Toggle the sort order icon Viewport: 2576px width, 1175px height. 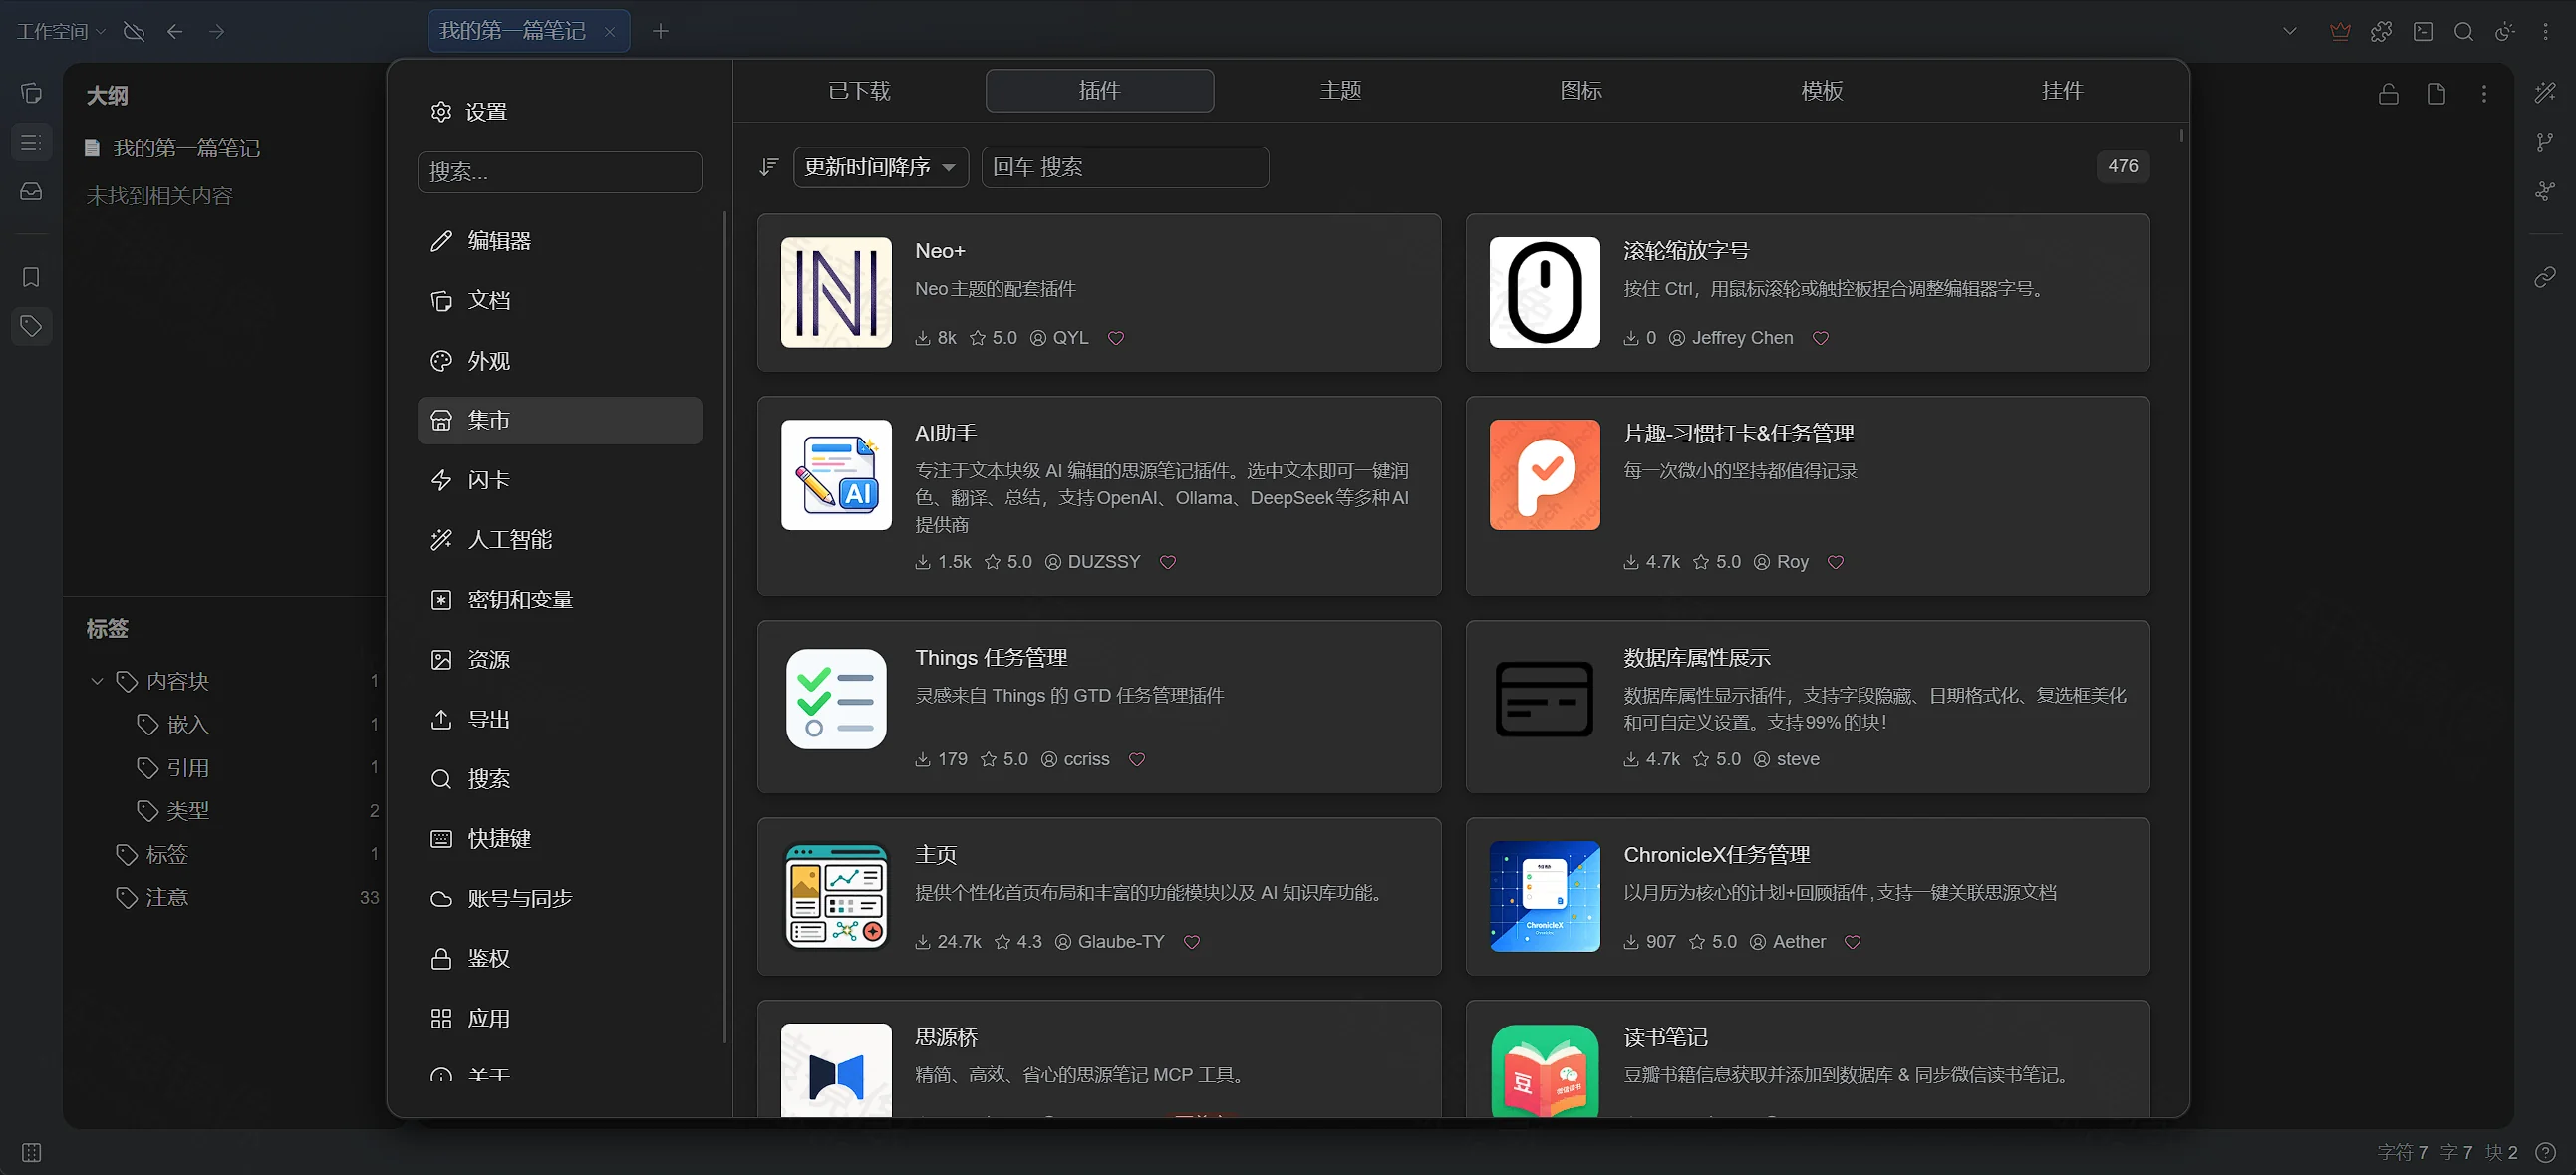pyautogui.click(x=768, y=167)
